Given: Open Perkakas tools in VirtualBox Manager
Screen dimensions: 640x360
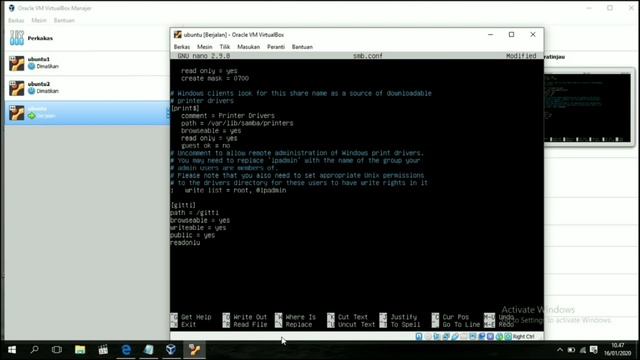Looking at the screenshot, I should coord(87,38).
